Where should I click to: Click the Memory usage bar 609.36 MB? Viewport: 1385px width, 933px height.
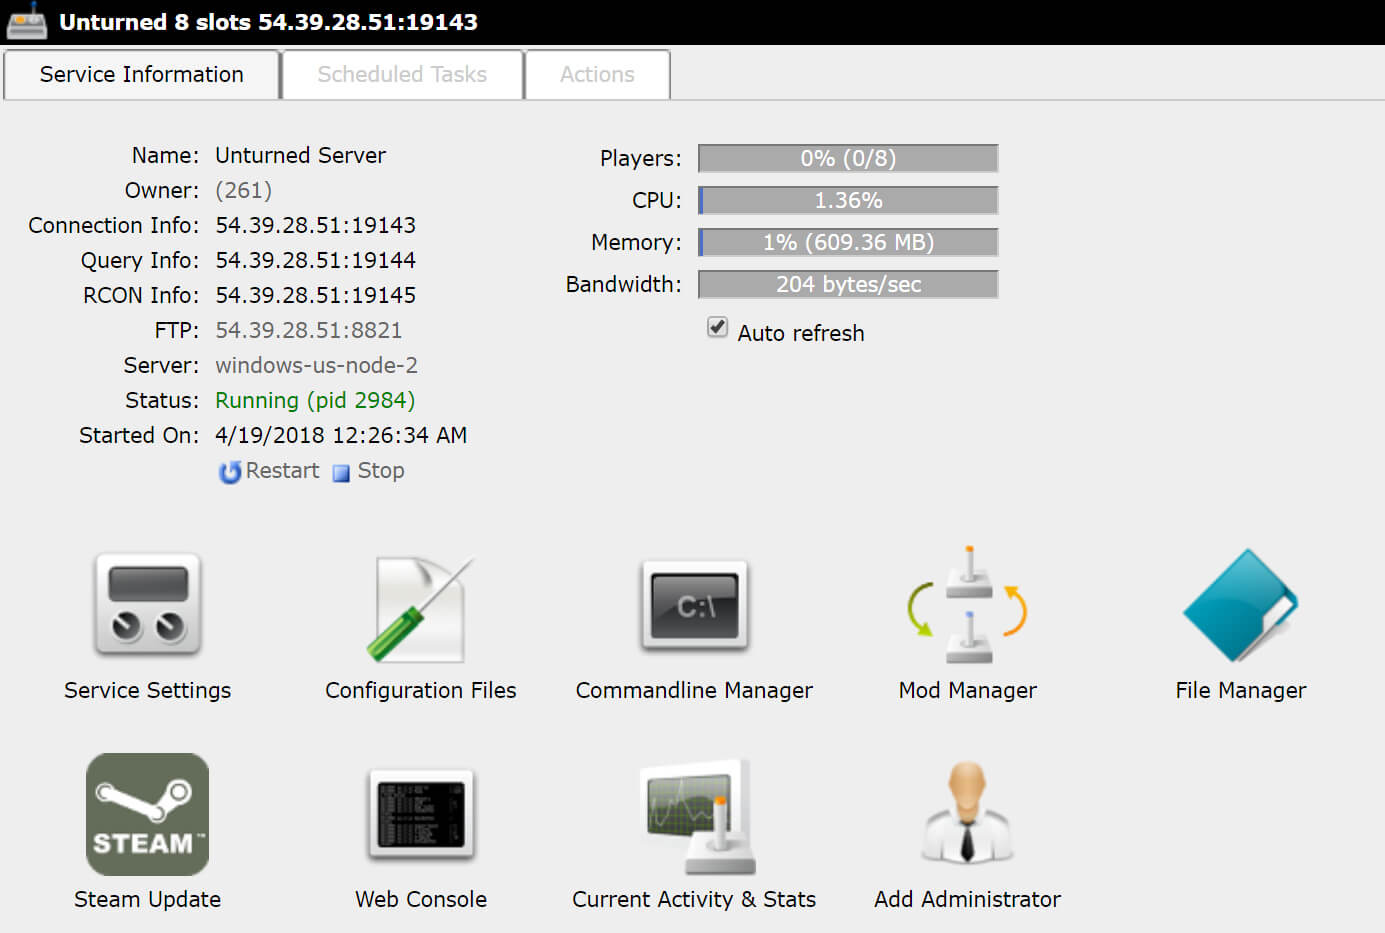pos(848,242)
